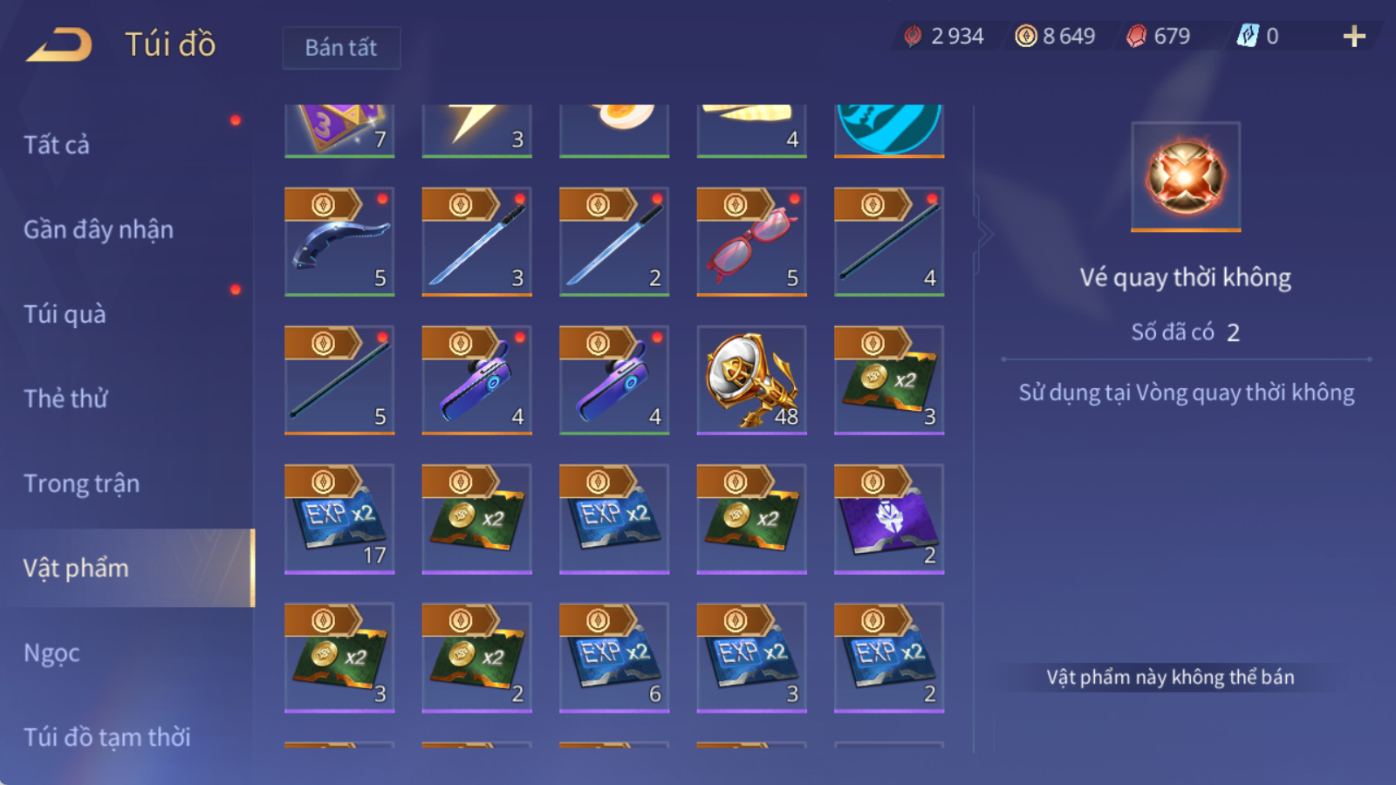Select the purple card item with 2
Image resolution: width=1396 pixels, height=785 pixels.
coord(889,518)
